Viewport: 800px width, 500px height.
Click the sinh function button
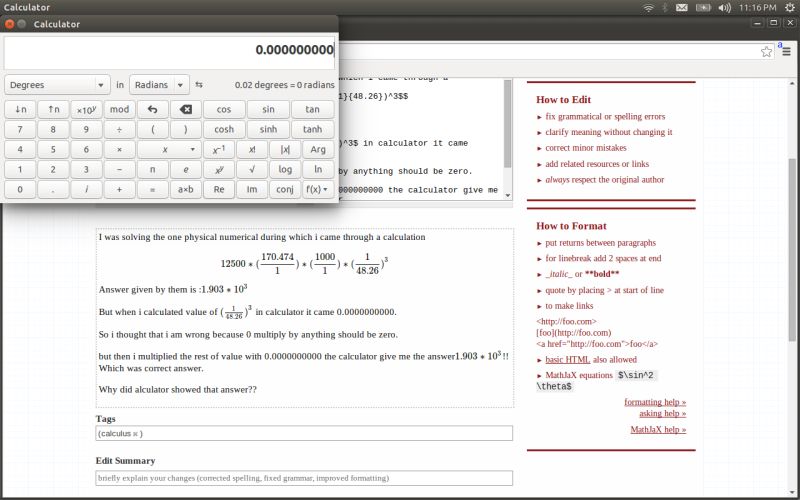(x=268, y=130)
